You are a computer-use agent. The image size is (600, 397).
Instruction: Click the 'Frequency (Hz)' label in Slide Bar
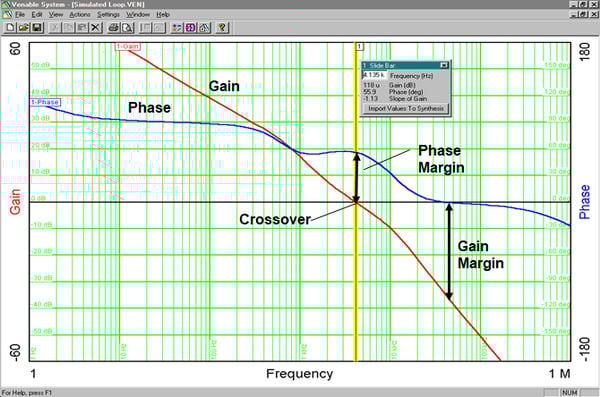411,76
